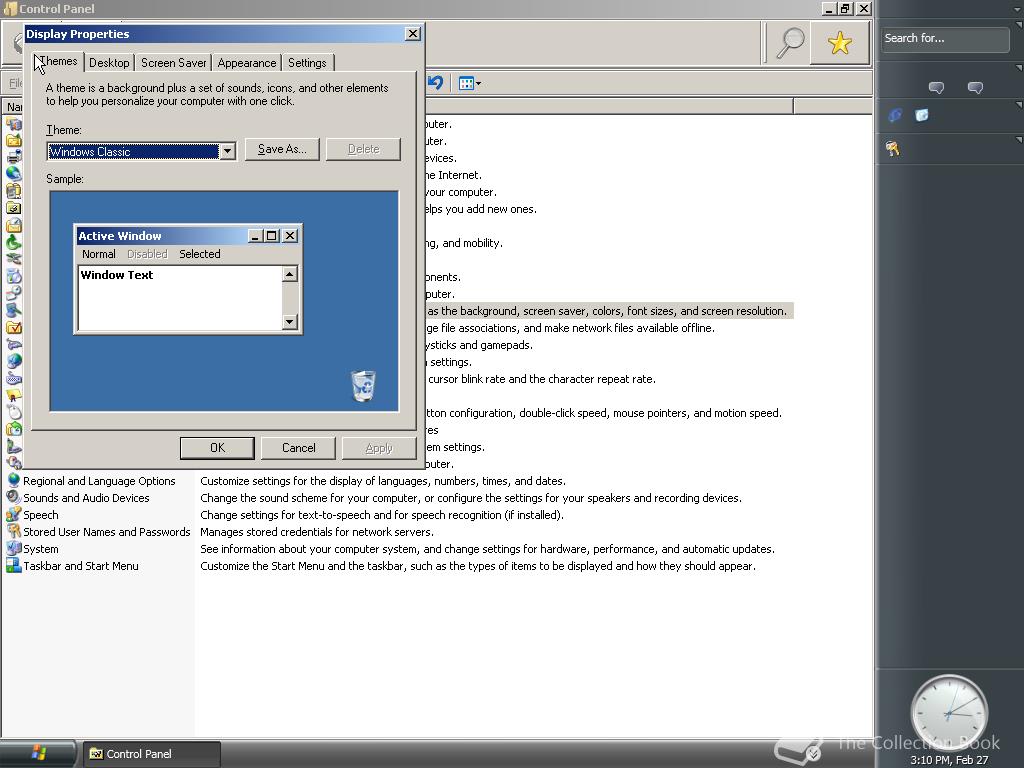Click the Name column header
Image resolution: width=1024 pixels, height=768 pixels.
pyautogui.click(x=14, y=106)
